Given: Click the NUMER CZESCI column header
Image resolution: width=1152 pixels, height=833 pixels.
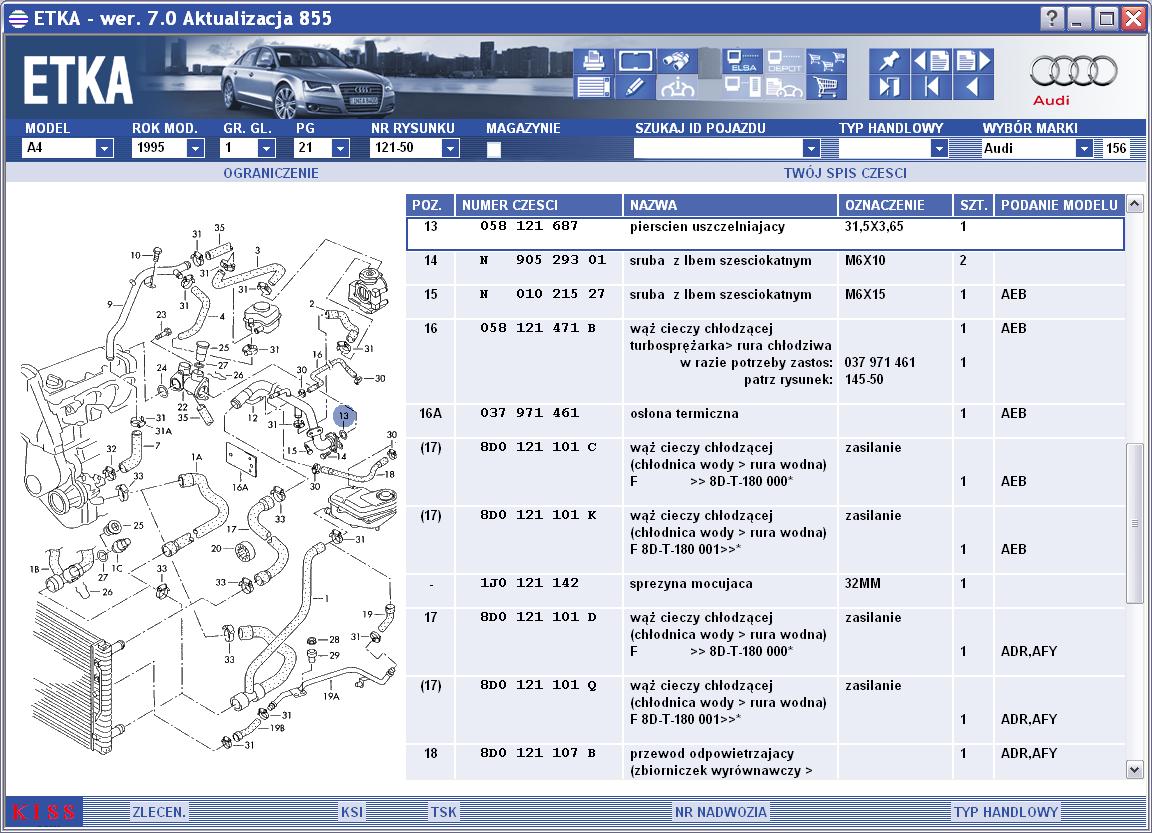Looking at the screenshot, I should [x=539, y=205].
